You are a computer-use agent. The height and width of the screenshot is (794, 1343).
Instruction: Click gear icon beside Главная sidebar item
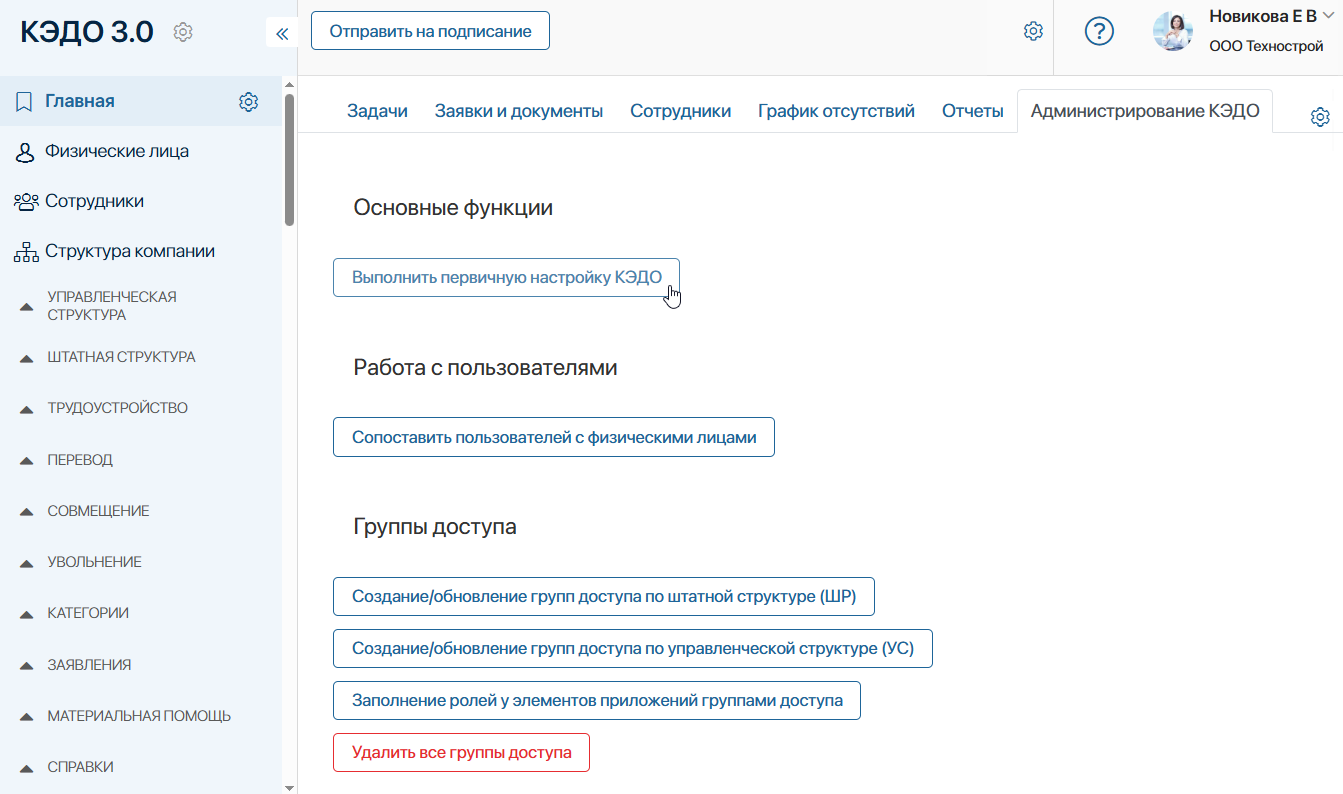tap(249, 102)
